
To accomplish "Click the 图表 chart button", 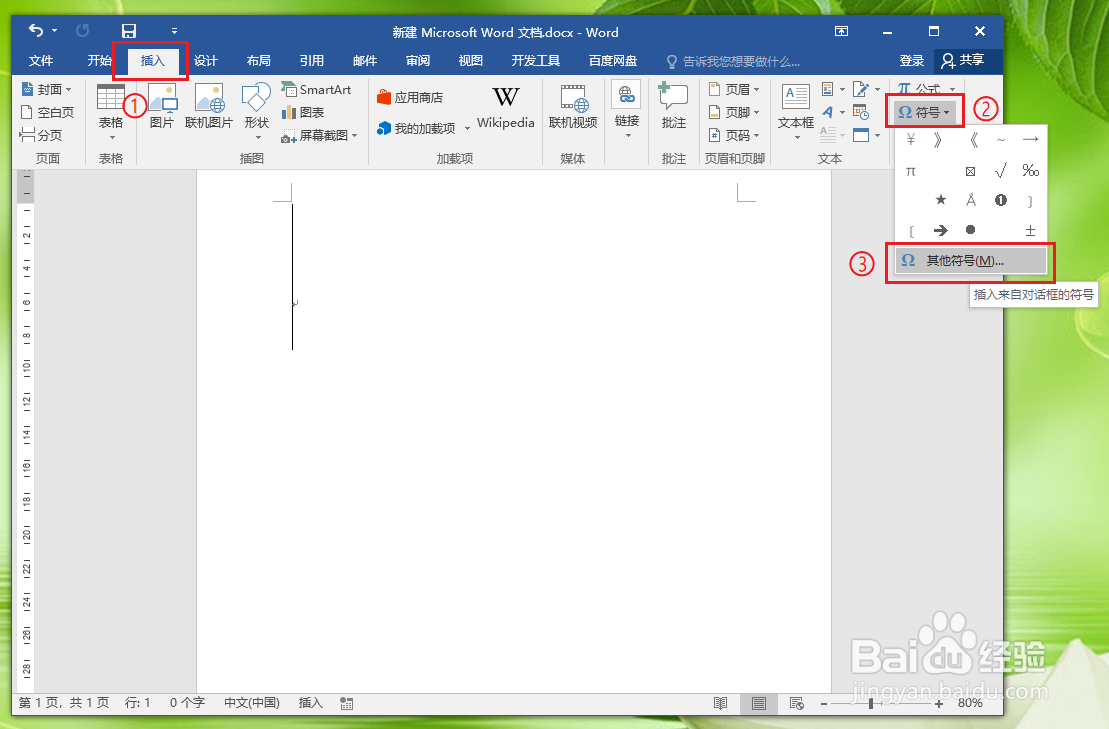I will tap(303, 112).
